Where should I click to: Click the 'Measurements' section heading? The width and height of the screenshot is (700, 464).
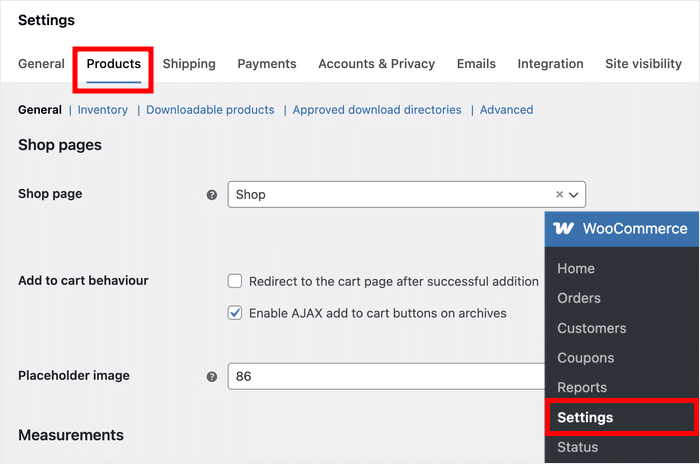(71, 435)
